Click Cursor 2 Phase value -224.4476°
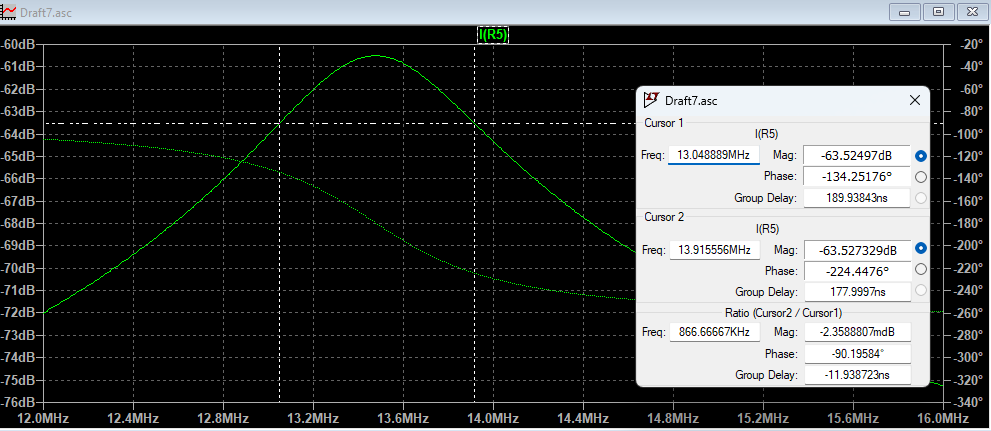Viewport: 991px width, 431px height. click(x=857, y=270)
